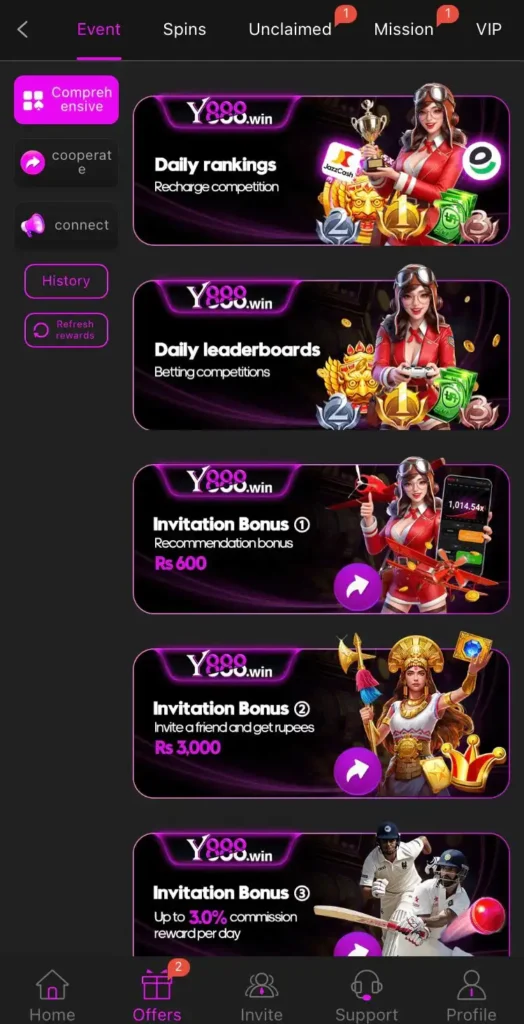This screenshot has height=1024, width=524.
Task: Open the VIP tab
Action: 489,29
